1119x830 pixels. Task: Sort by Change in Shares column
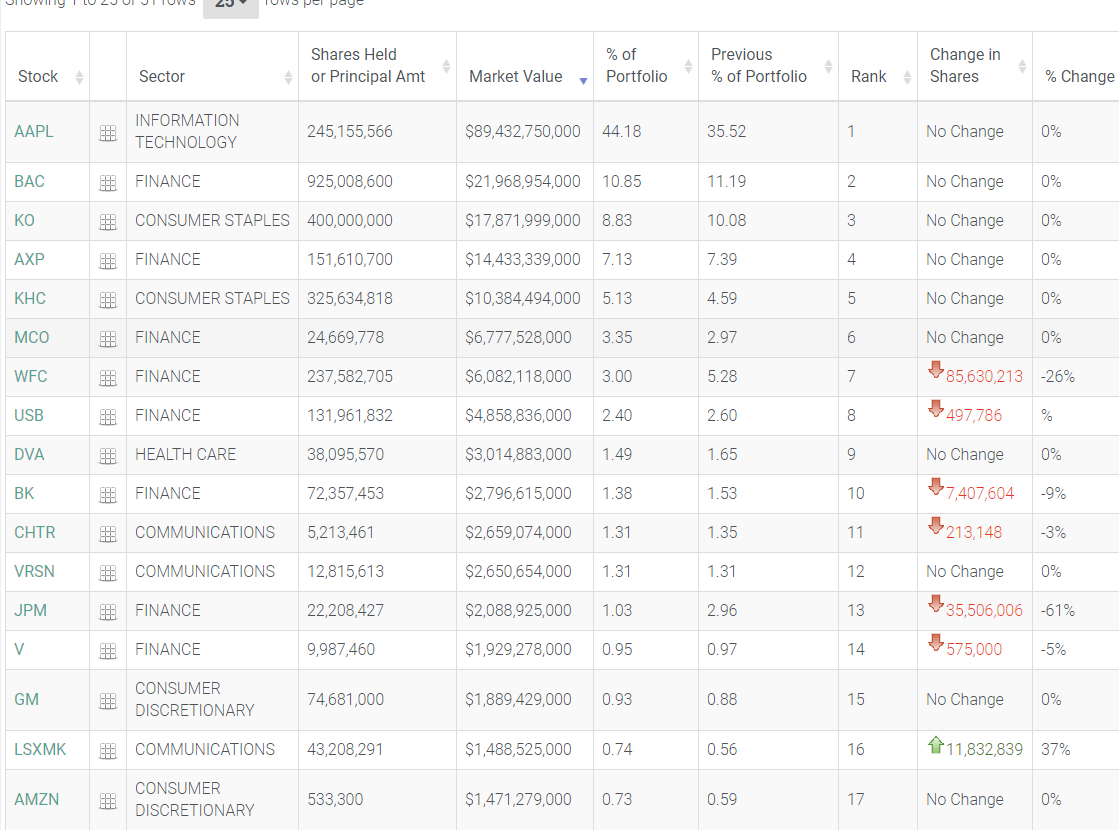tap(975, 66)
